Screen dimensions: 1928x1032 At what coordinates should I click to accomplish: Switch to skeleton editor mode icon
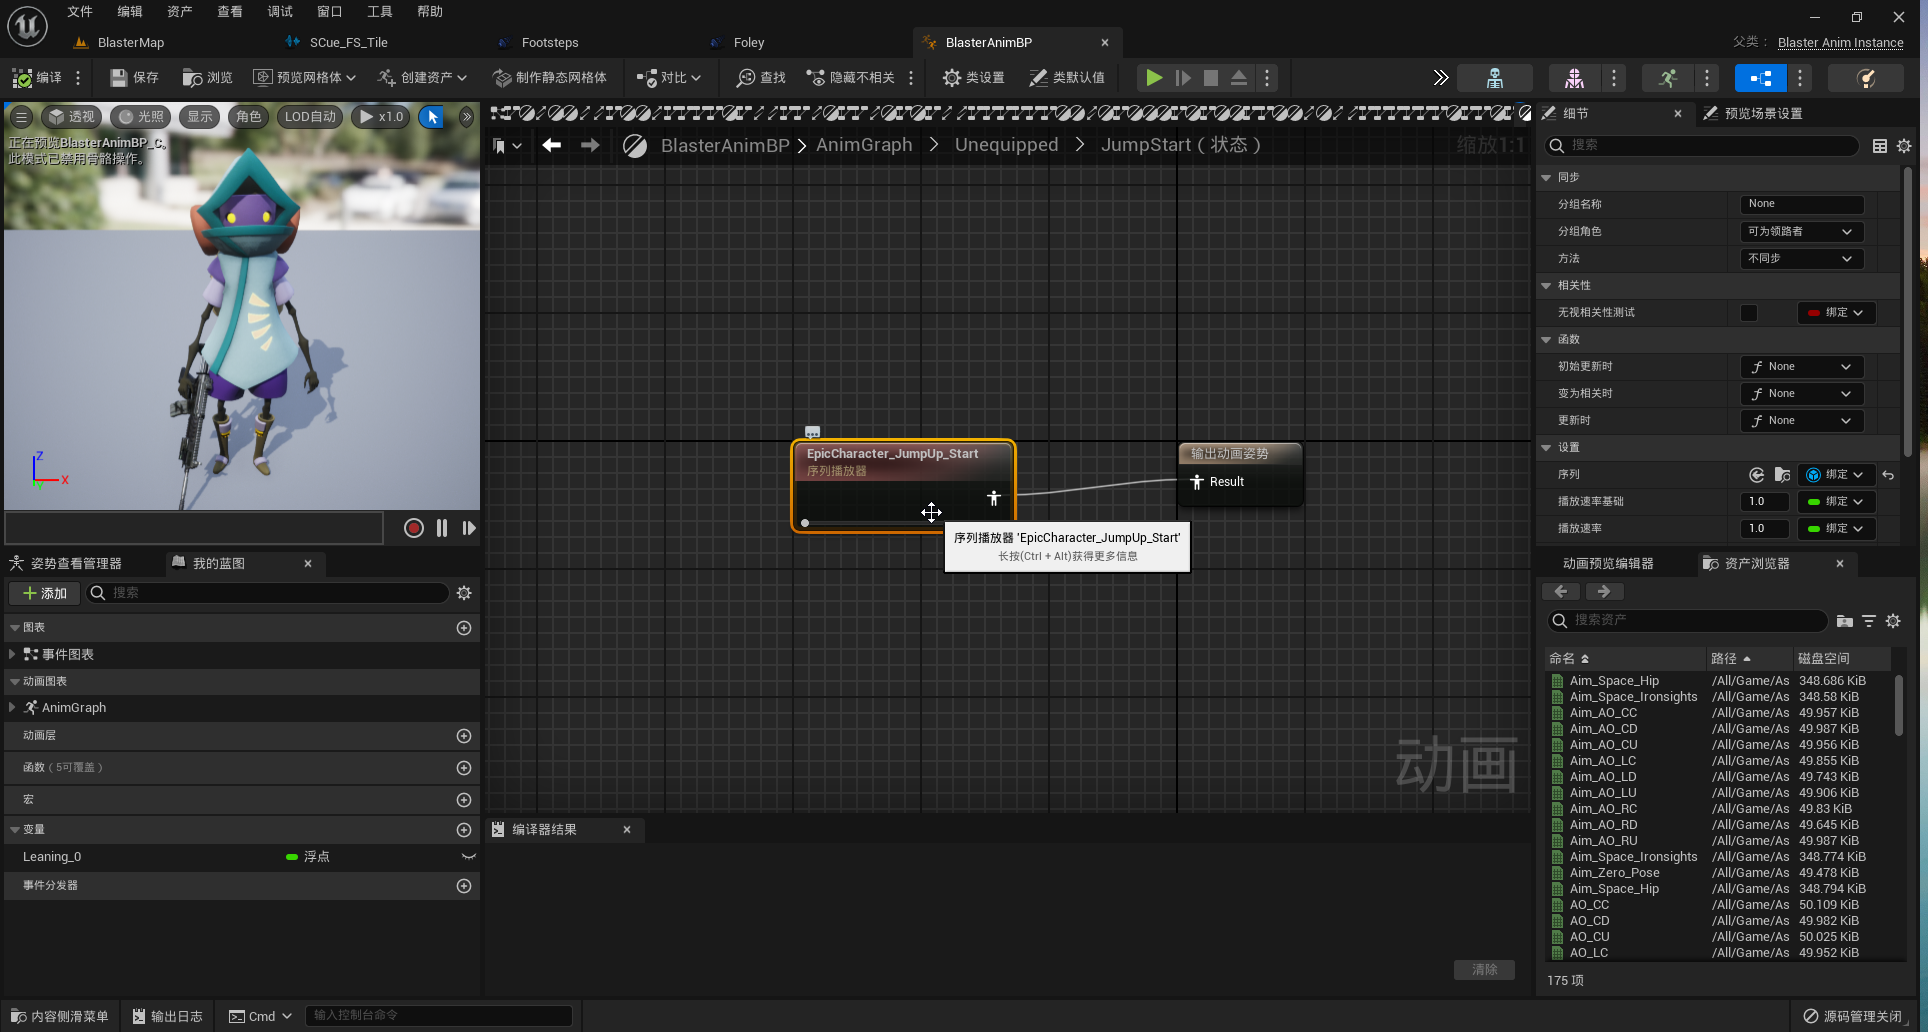[1495, 78]
